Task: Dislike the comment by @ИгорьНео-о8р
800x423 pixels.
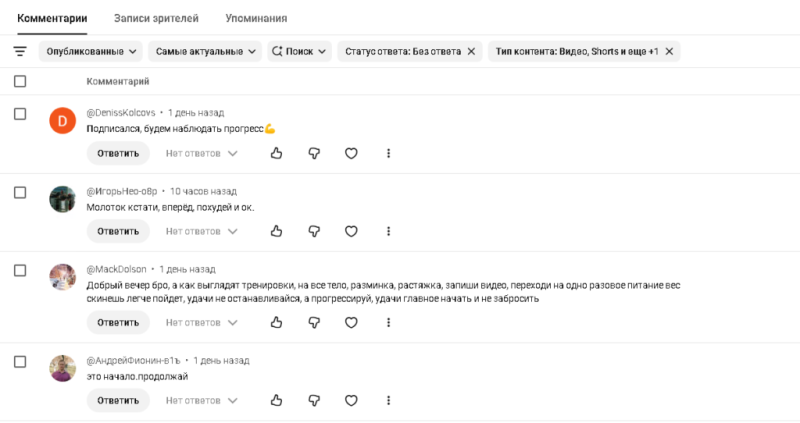Action: click(314, 231)
